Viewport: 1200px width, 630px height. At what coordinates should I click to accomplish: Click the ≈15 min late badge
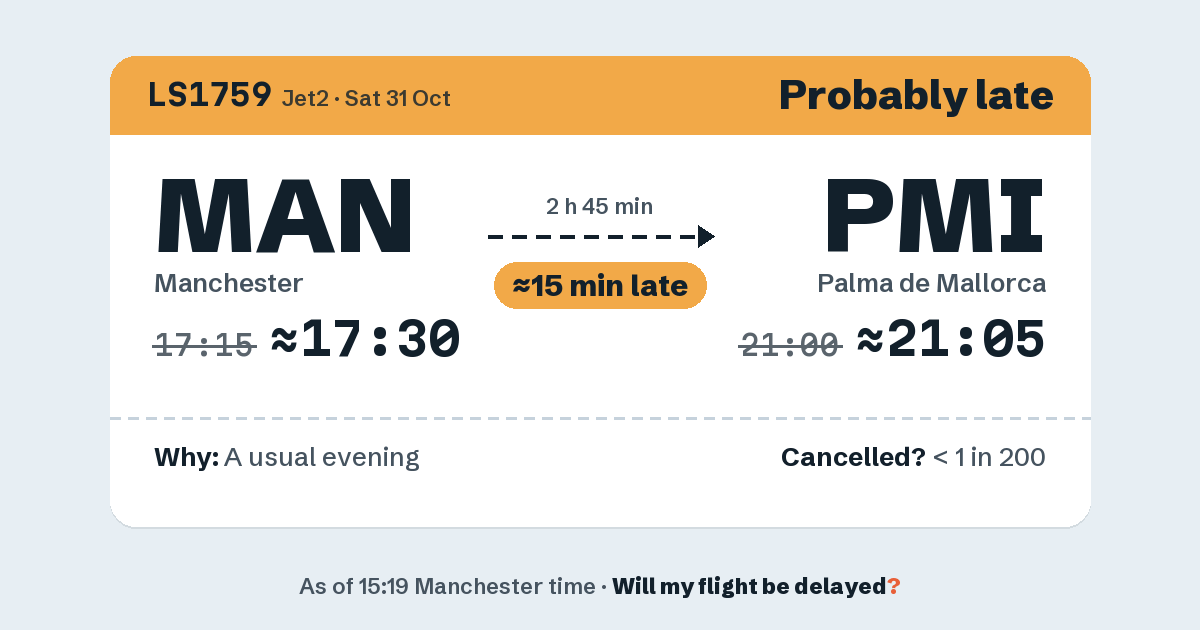[x=600, y=286]
